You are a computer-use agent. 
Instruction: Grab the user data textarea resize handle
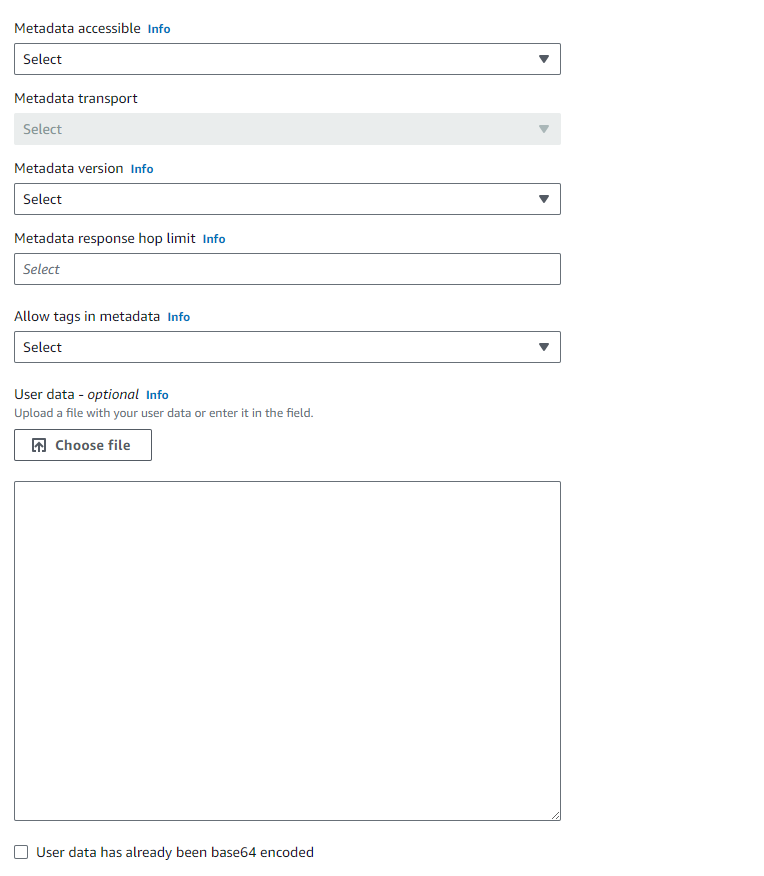(554, 814)
